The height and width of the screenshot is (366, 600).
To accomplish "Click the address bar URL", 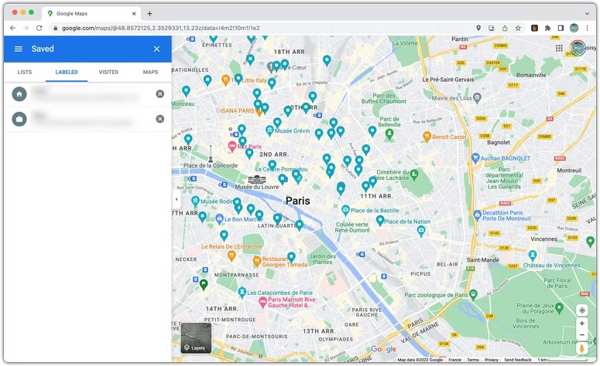I will click(x=161, y=28).
